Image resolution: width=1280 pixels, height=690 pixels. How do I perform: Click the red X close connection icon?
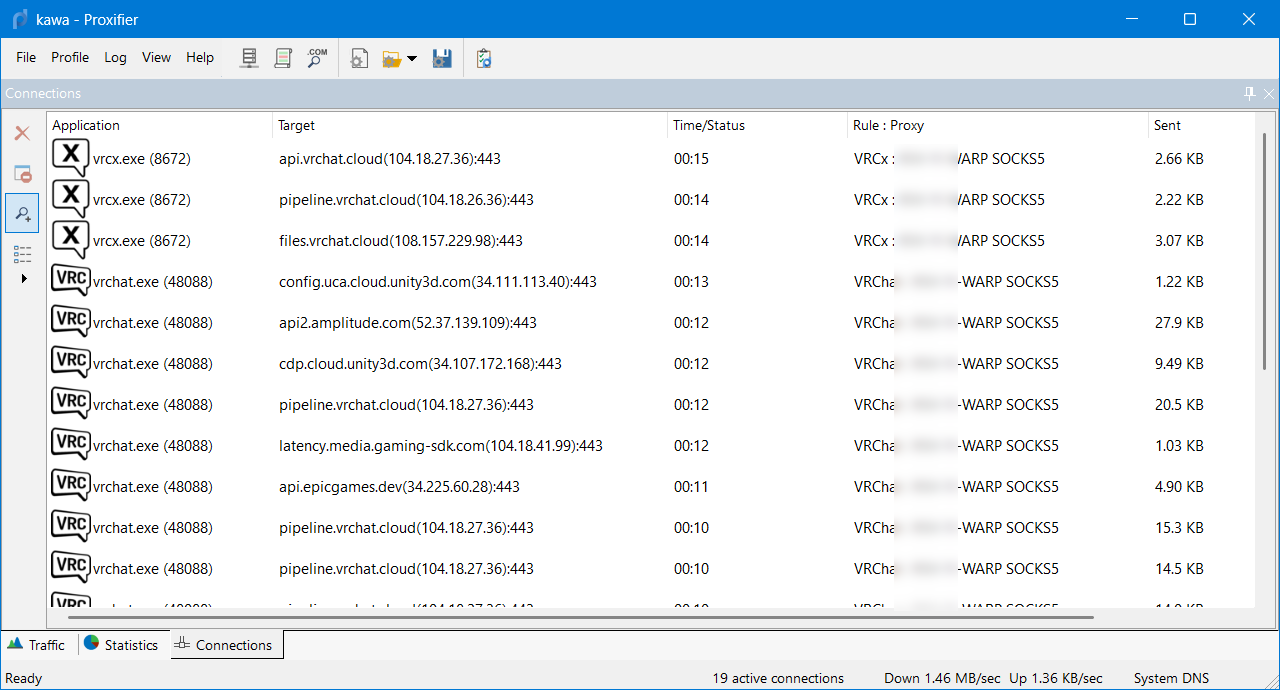tap(22, 133)
